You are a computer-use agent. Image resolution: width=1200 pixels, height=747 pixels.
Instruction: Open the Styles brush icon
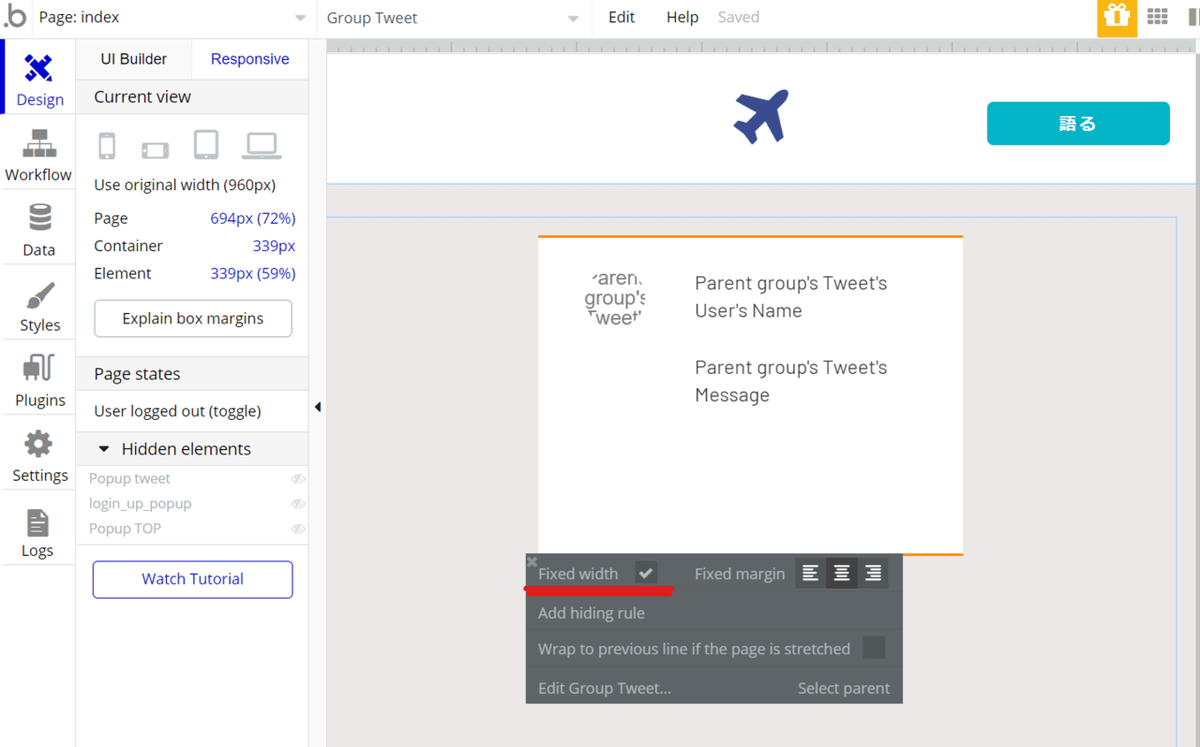click(39, 305)
